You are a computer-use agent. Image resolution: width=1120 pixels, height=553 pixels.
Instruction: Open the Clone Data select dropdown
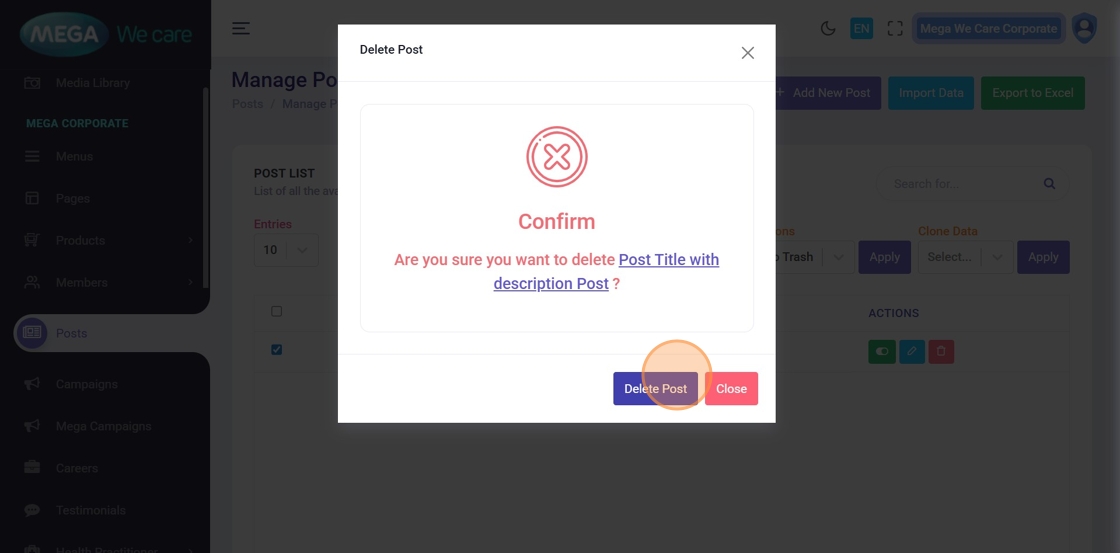click(963, 257)
